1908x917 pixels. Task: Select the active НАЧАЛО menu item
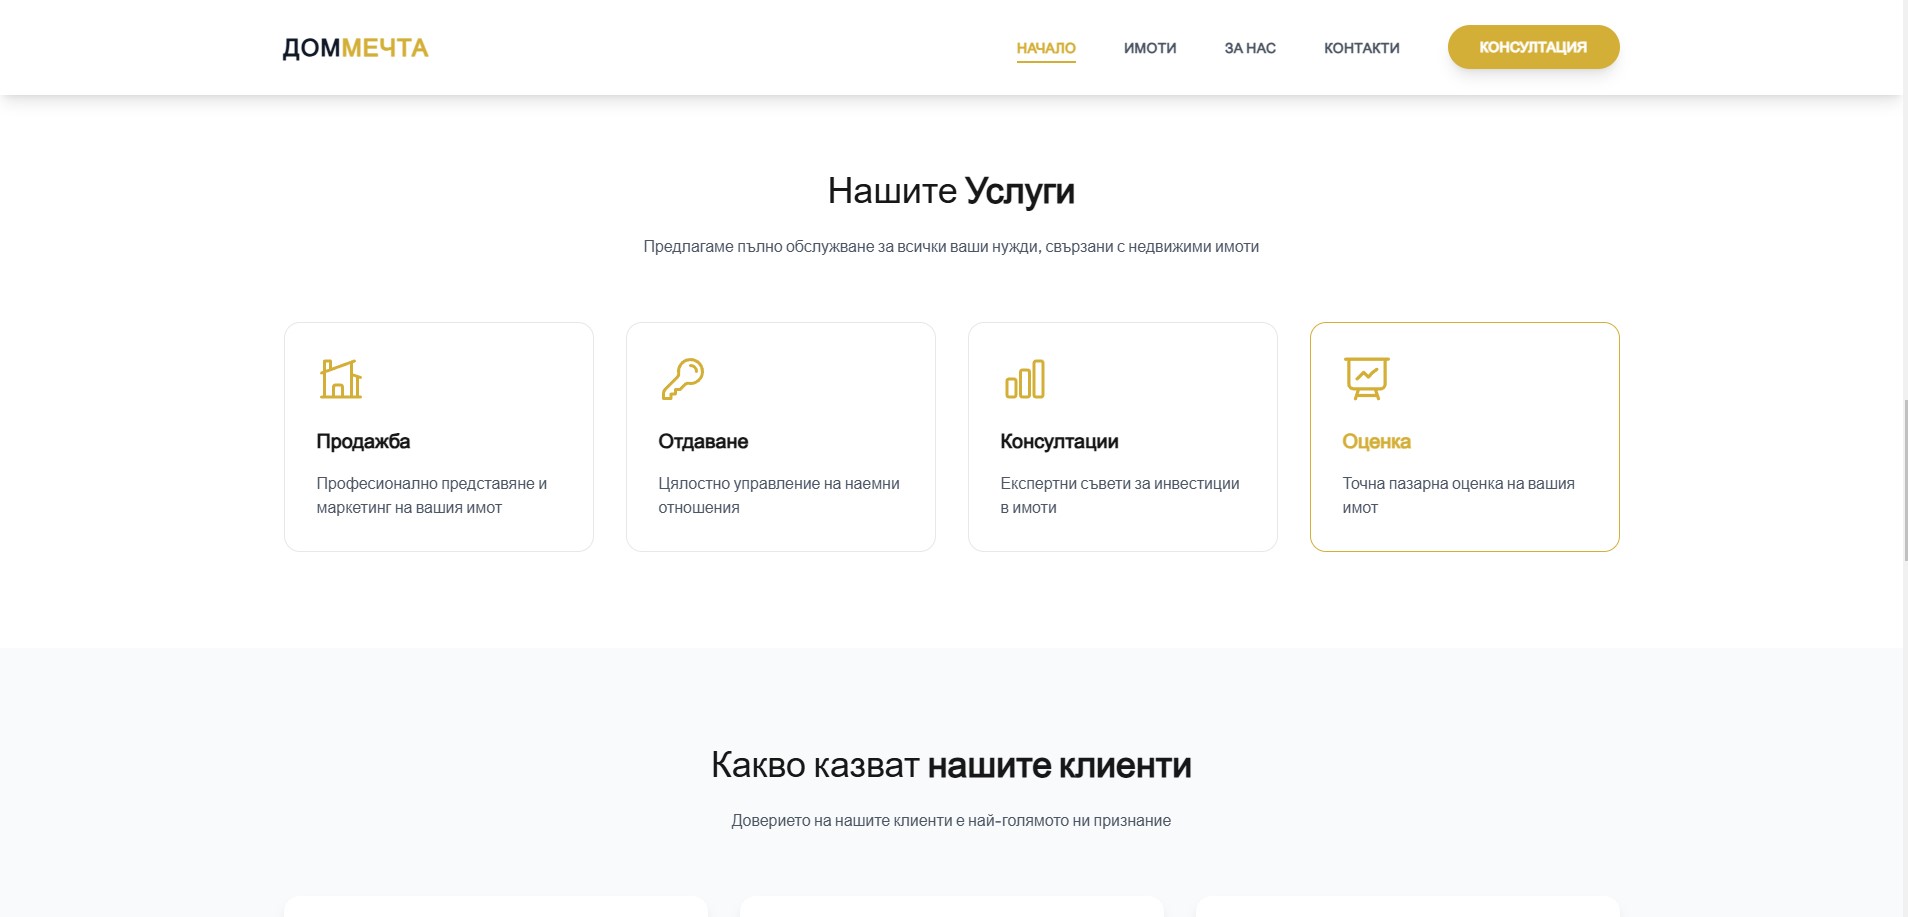tap(1047, 47)
